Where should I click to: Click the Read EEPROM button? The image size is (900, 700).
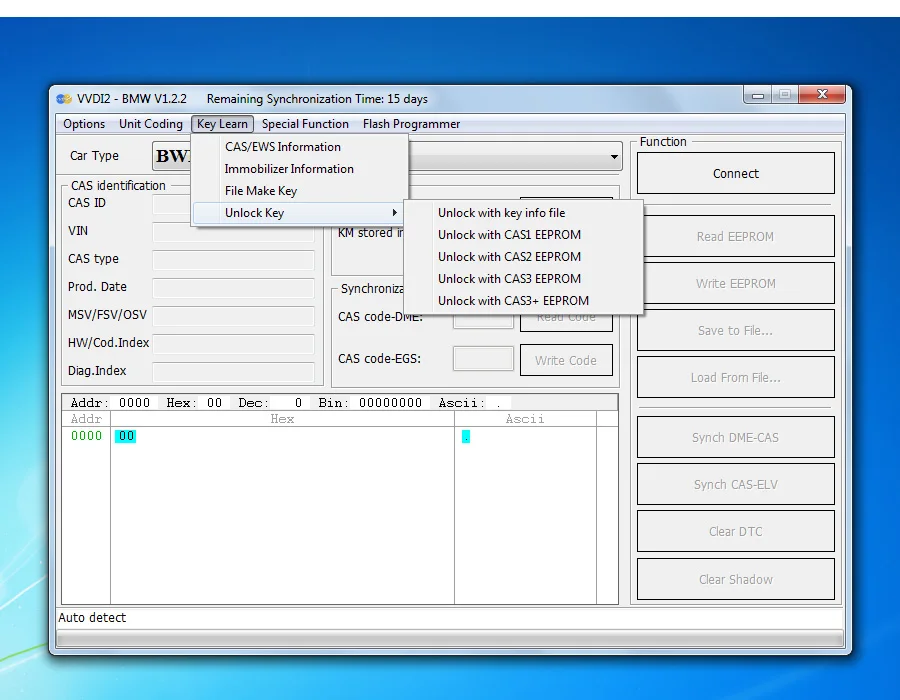[x=735, y=236]
